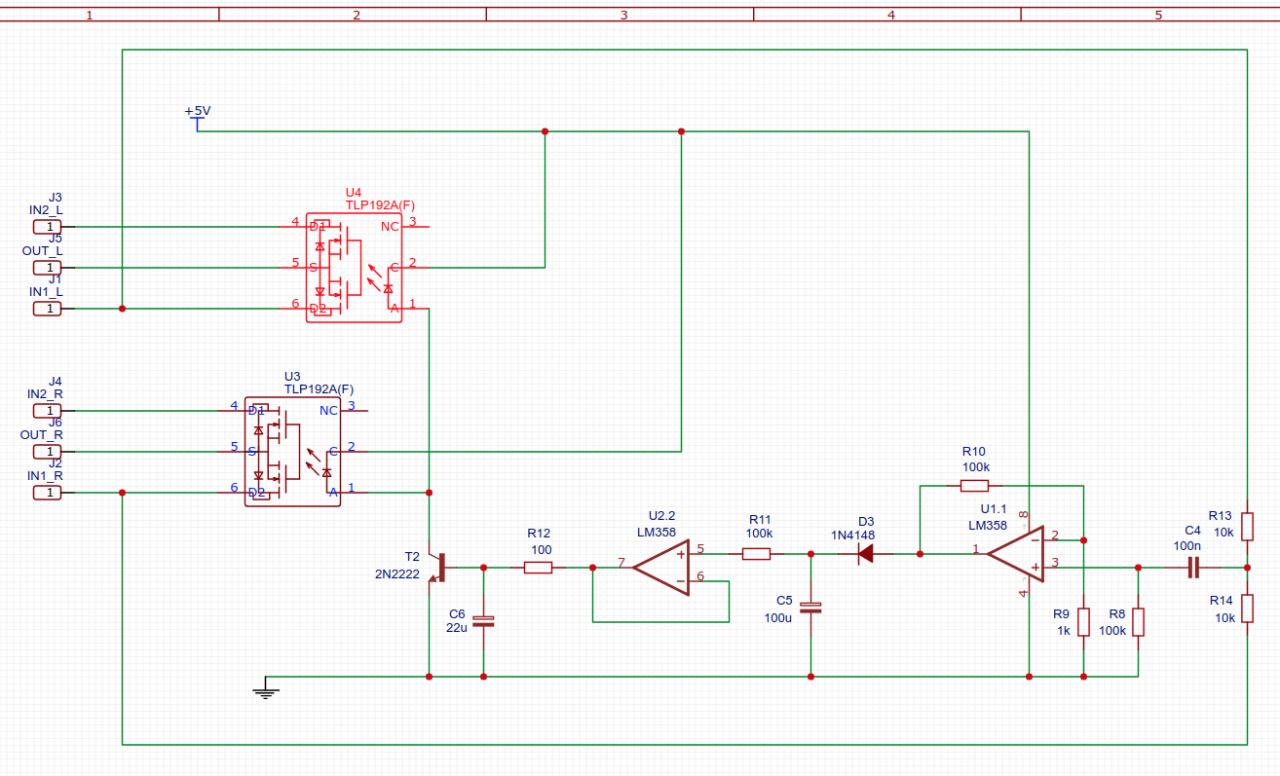
Task: Click the +5V label text
Action: (x=197, y=110)
